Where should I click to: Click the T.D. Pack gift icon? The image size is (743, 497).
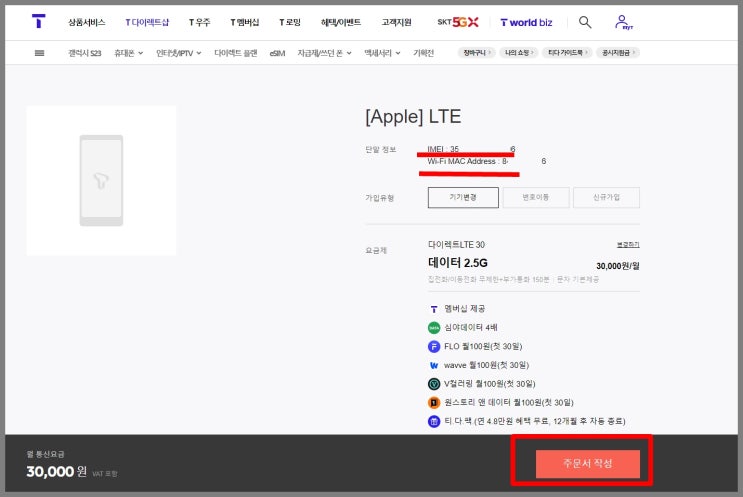(x=434, y=421)
